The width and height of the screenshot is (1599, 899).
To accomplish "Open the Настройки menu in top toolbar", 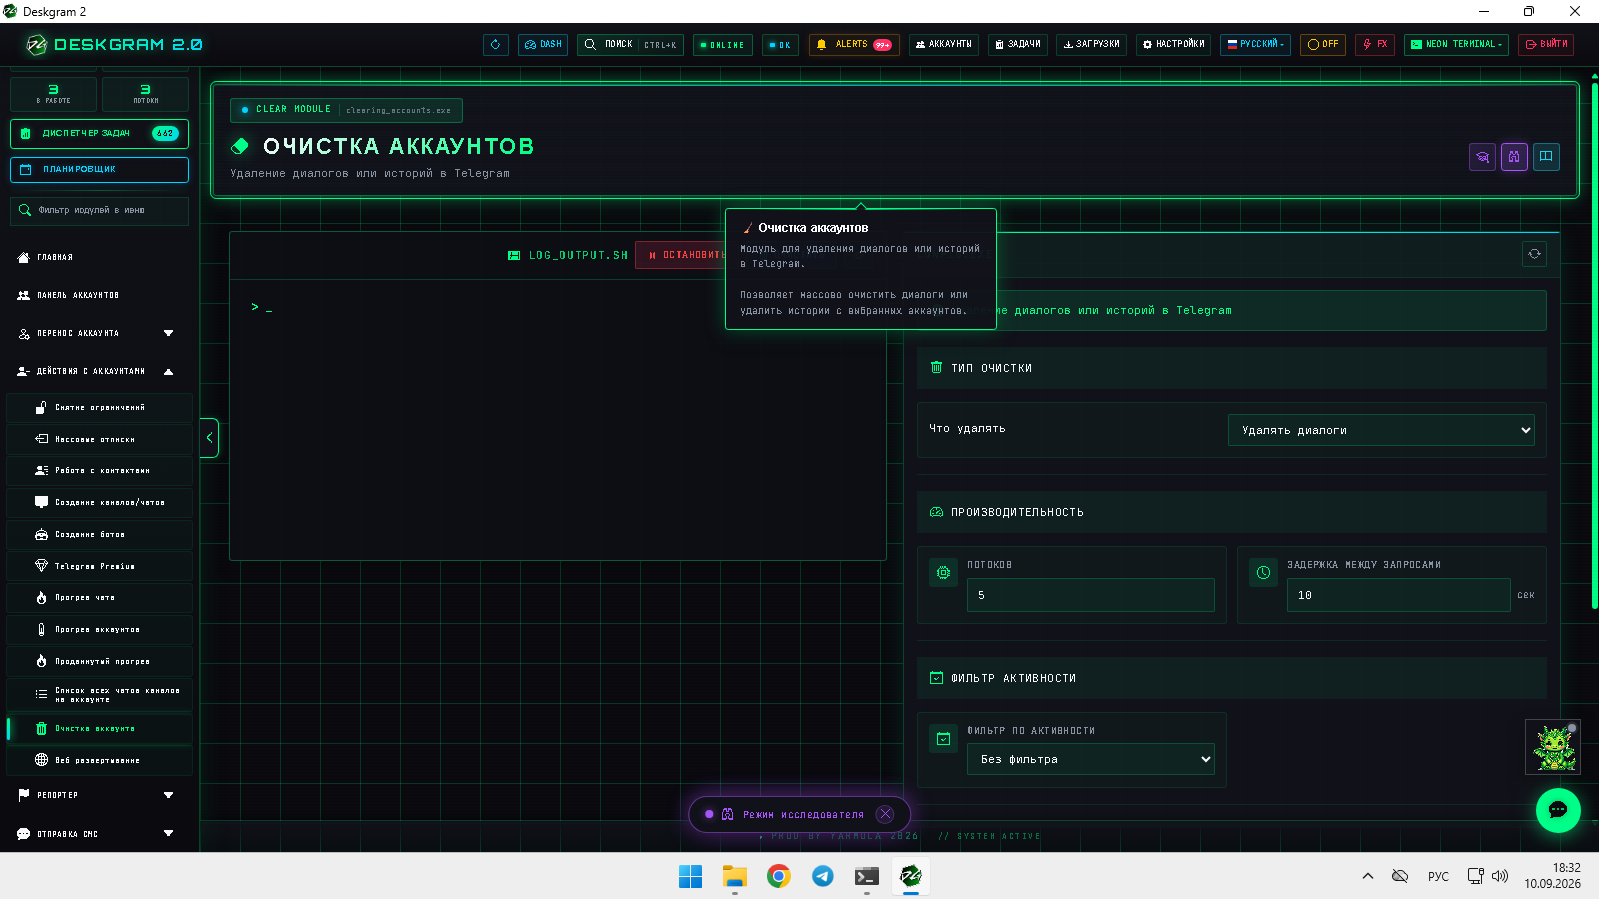I will [1173, 45].
